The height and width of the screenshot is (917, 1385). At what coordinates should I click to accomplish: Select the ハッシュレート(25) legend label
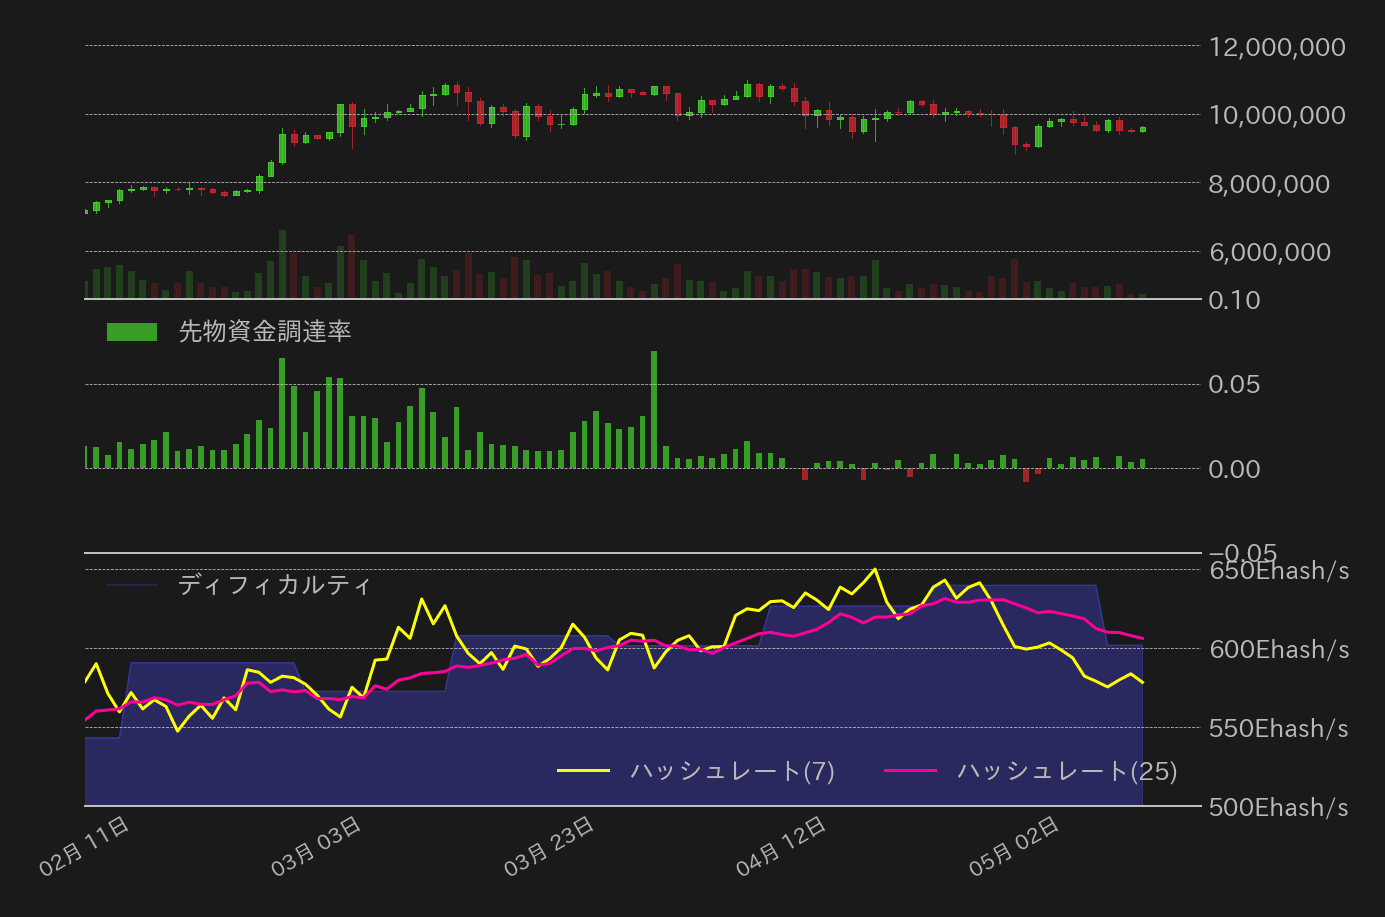[1067, 771]
